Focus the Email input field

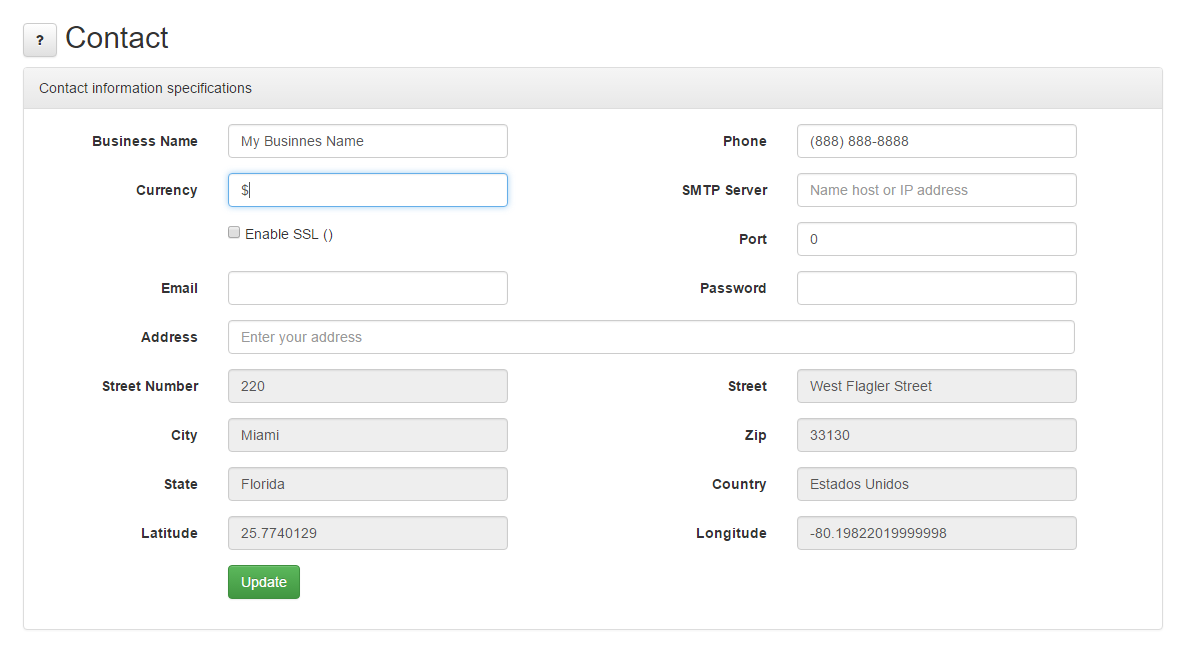click(367, 288)
